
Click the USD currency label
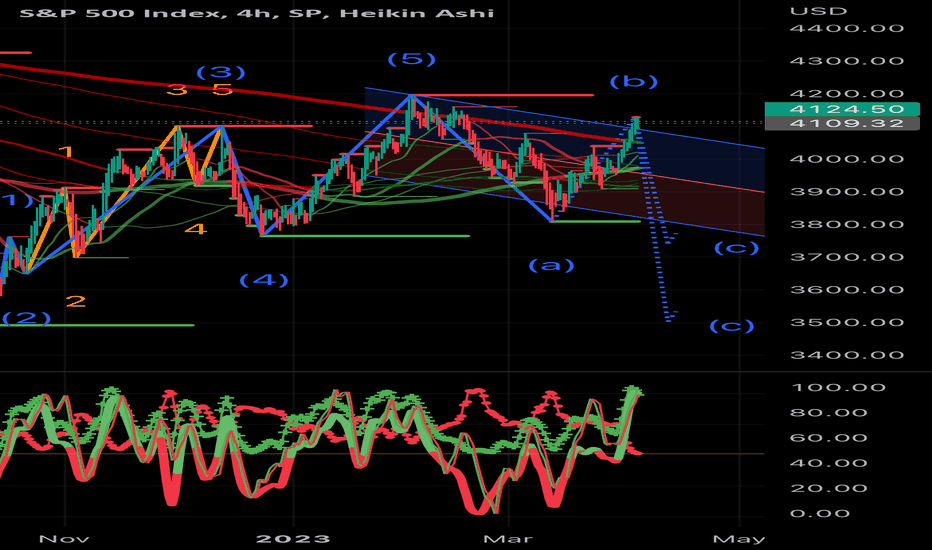(x=818, y=11)
